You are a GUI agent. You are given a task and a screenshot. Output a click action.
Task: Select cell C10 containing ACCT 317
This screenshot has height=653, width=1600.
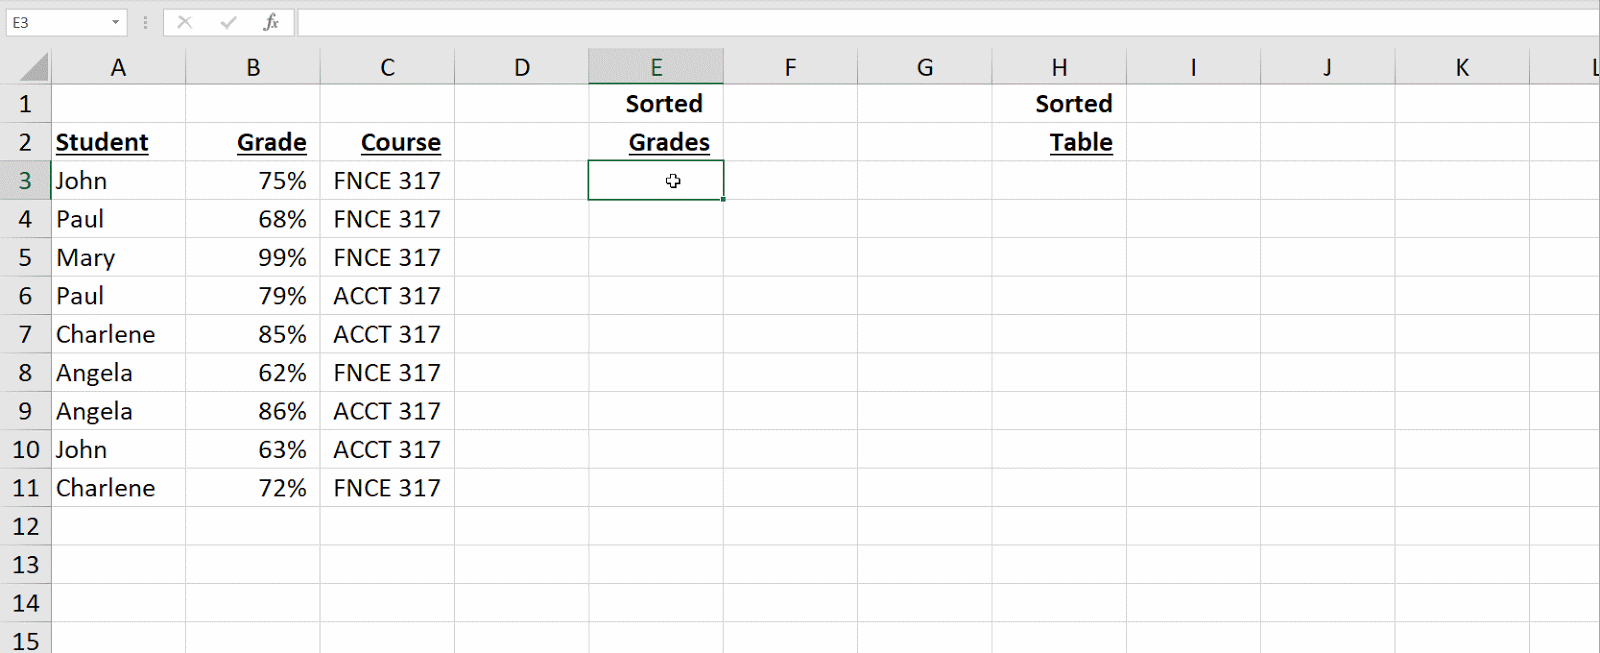point(387,449)
